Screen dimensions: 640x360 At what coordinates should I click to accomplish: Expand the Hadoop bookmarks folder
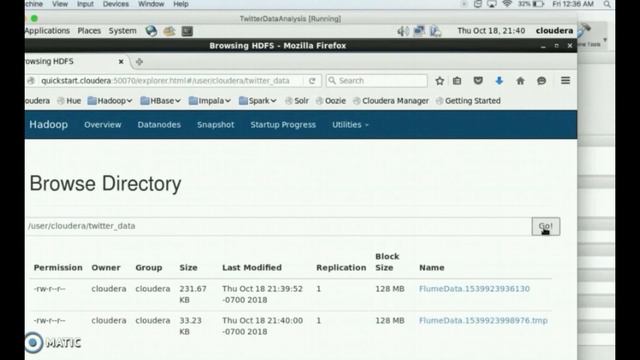pyautogui.click(x=110, y=101)
